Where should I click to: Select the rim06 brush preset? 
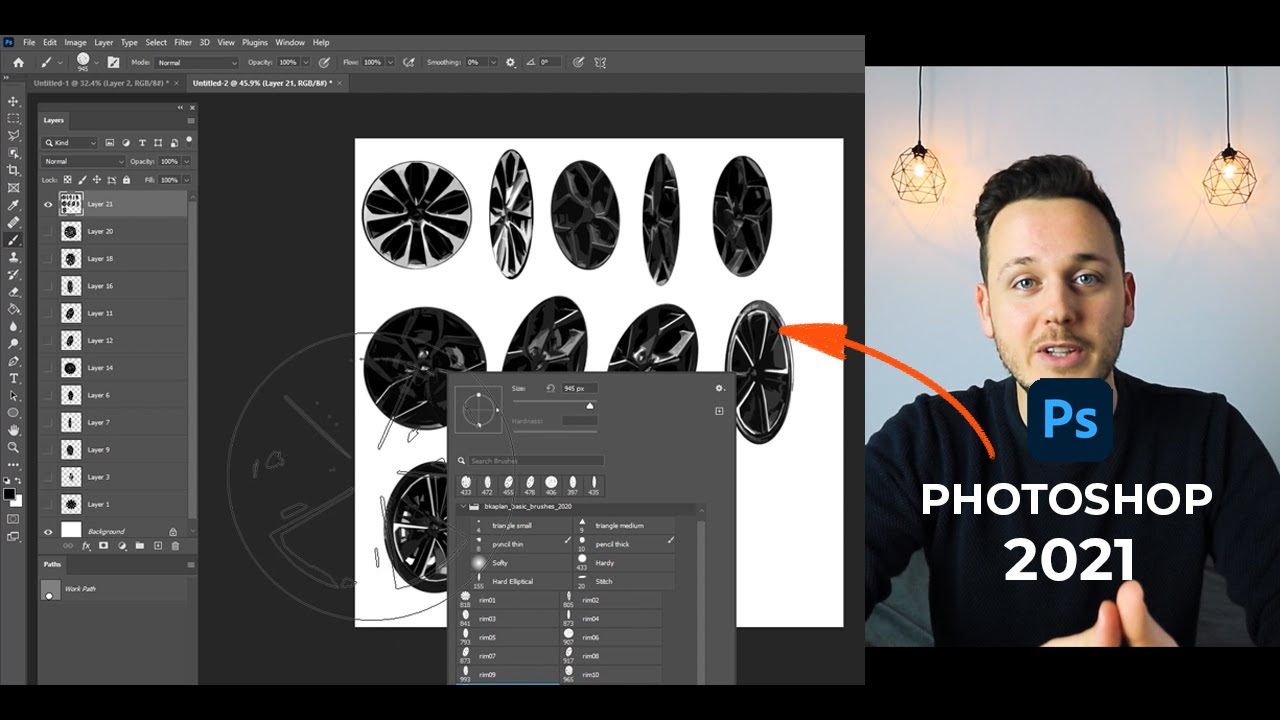click(610, 637)
